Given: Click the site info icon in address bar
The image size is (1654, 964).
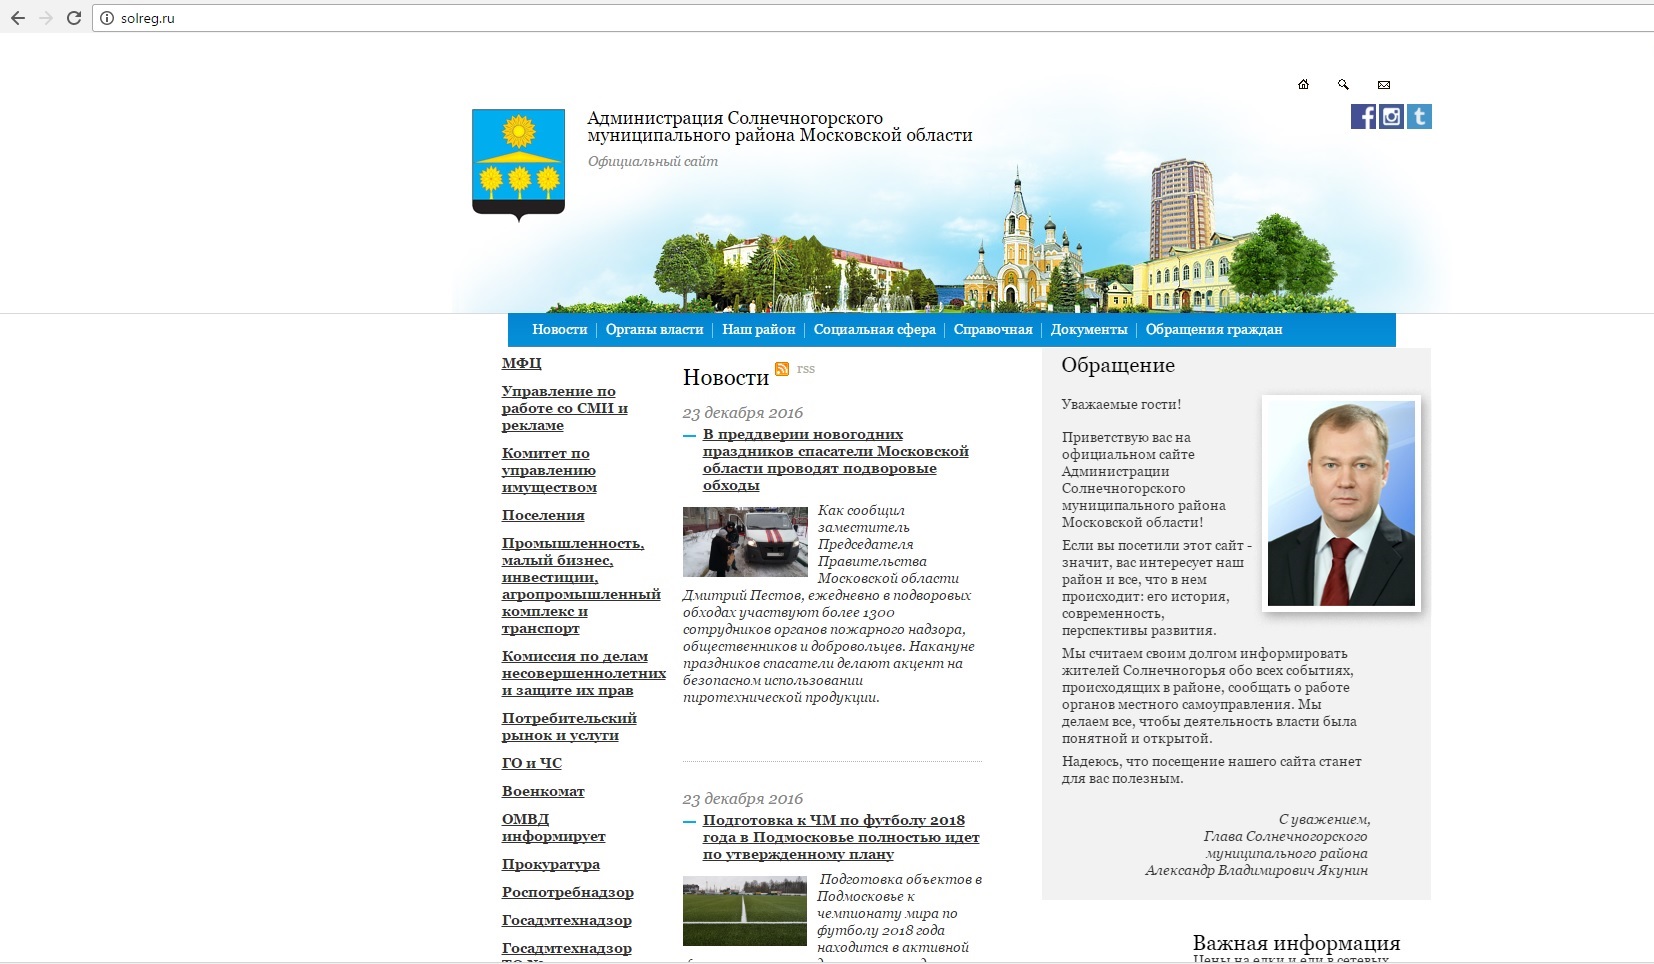Looking at the screenshot, I should 107,18.
